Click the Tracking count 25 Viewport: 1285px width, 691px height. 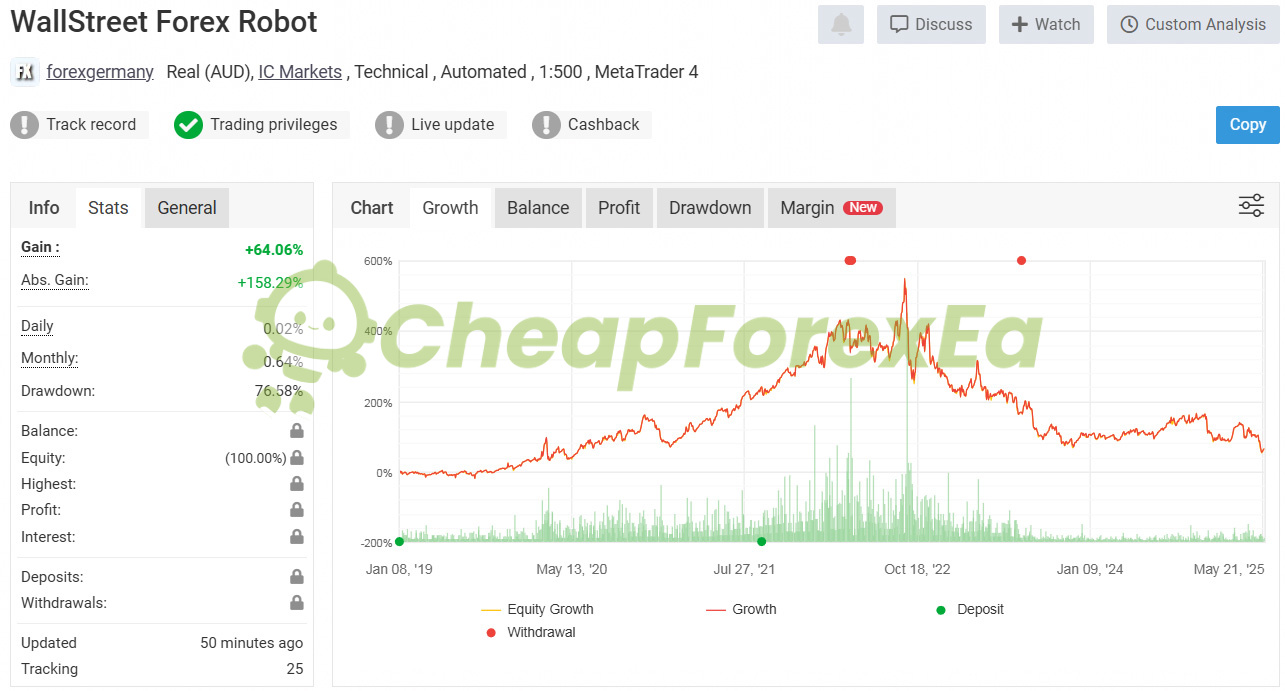tap(294, 669)
